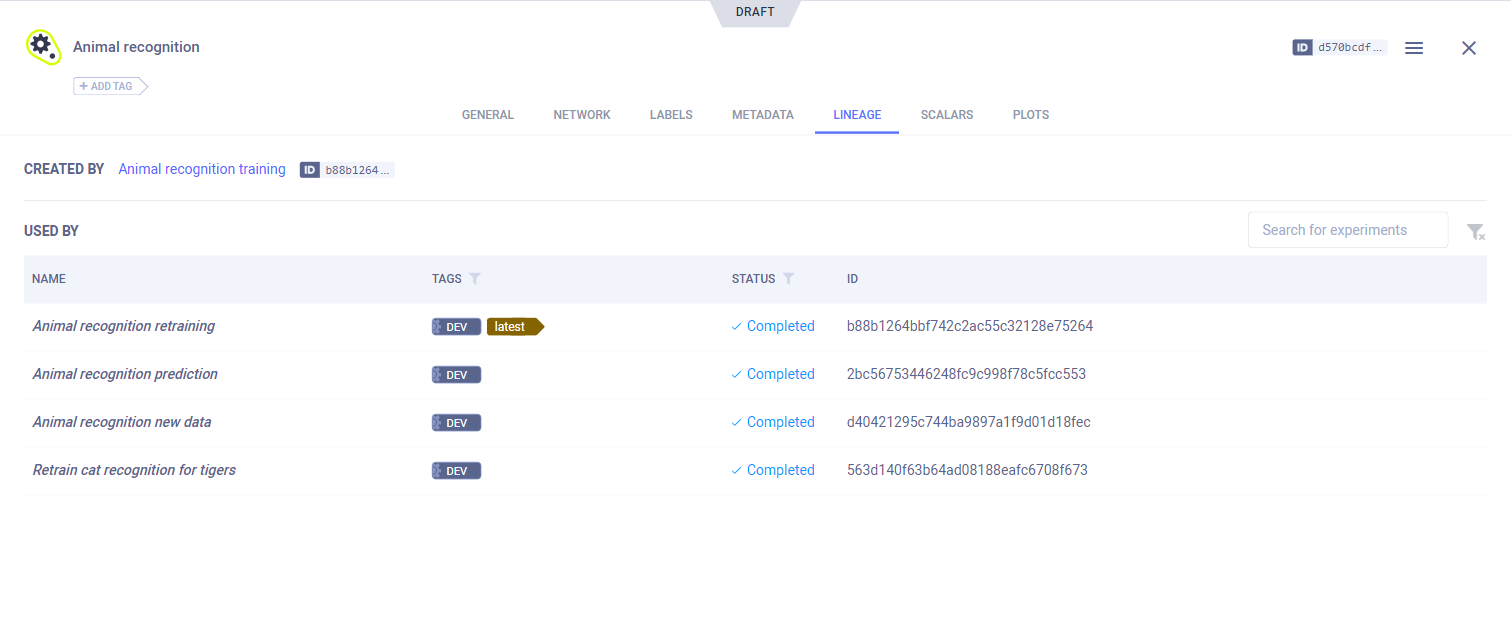Image resolution: width=1511 pixels, height=625 pixels.
Task: Close the model details panel
Action: point(1468,48)
